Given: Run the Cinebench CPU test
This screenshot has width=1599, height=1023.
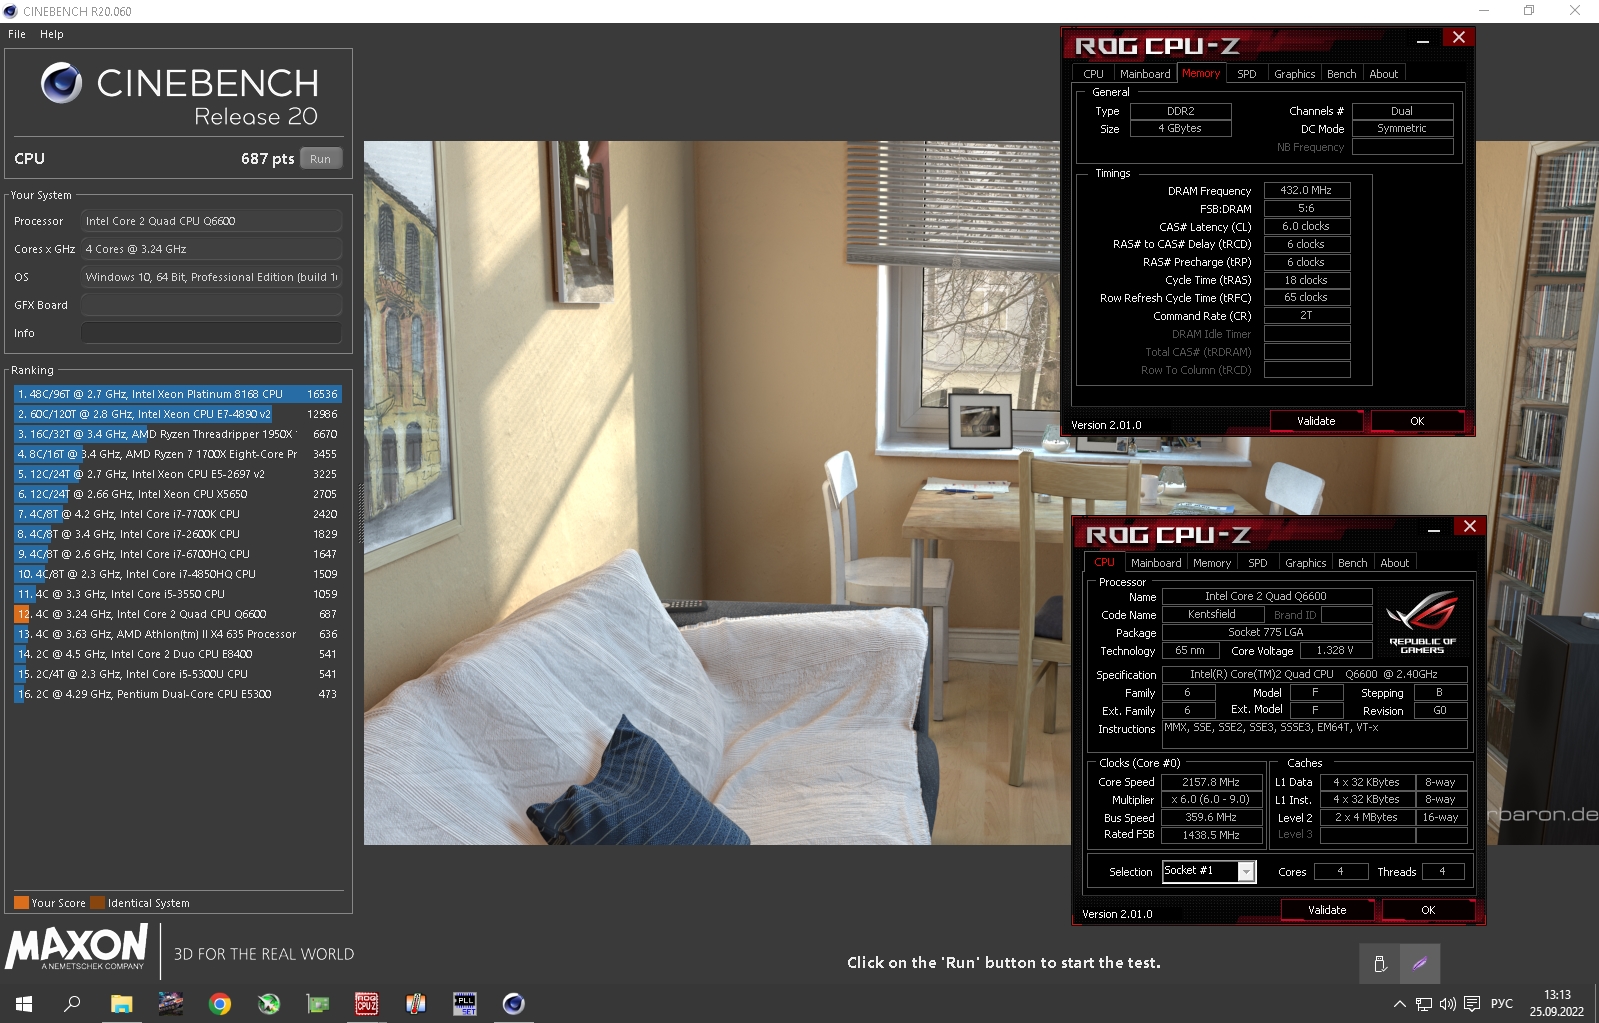Looking at the screenshot, I should pyautogui.click(x=320, y=159).
